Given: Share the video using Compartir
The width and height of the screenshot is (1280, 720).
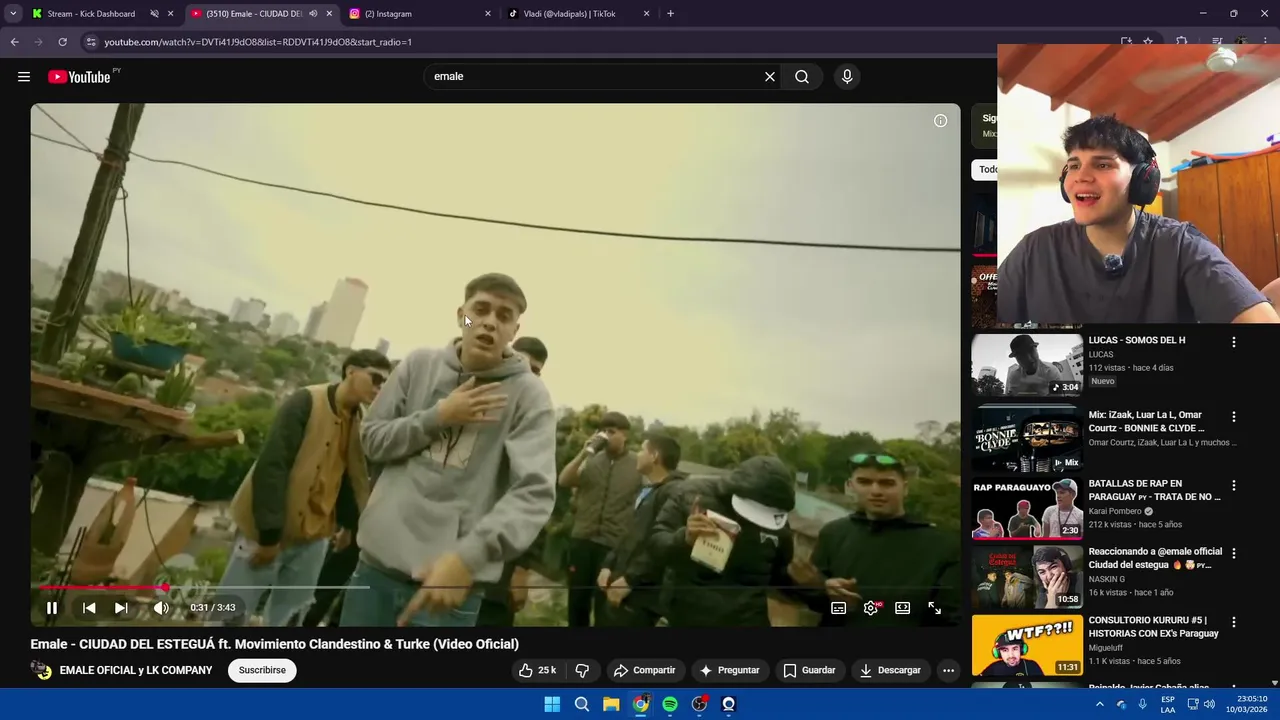Looking at the screenshot, I should pyautogui.click(x=644, y=670).
